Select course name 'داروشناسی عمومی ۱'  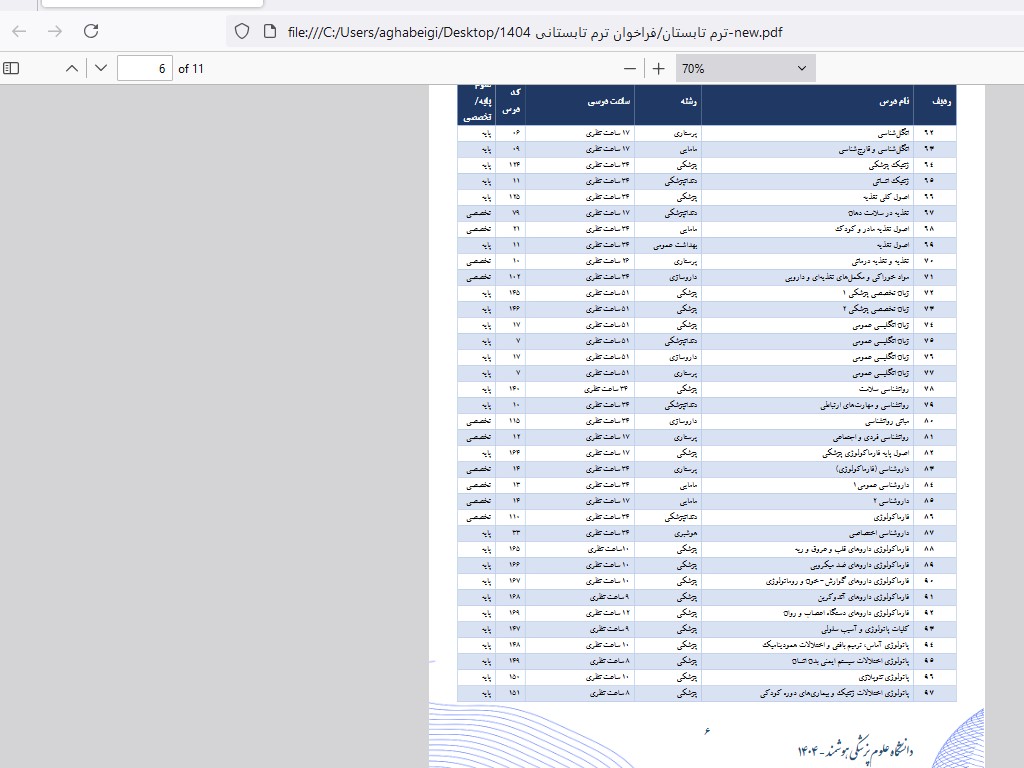pyautogui.click(x=881, y=485)
